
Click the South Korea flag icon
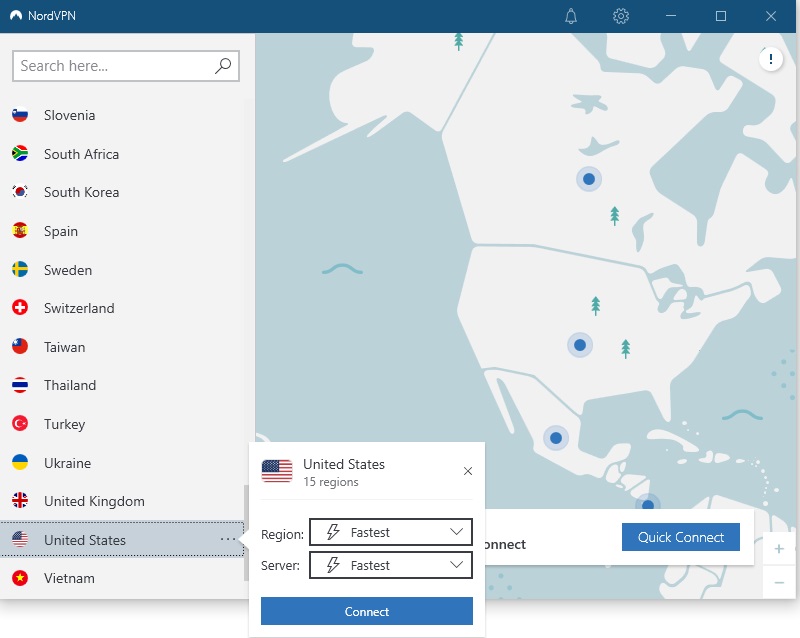tap(20, 192)
